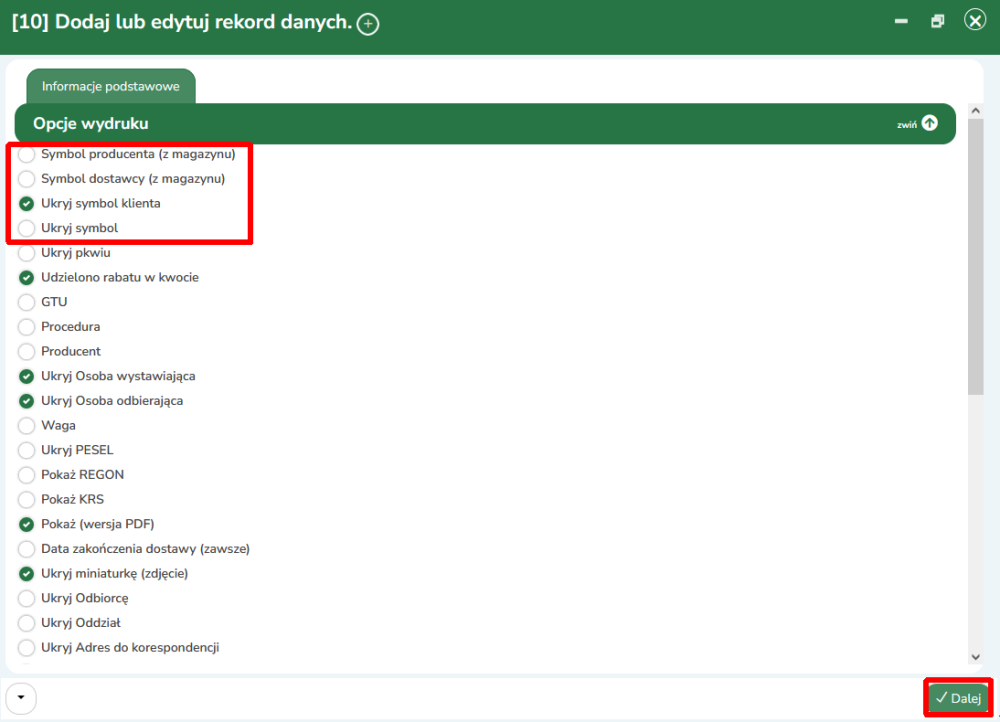Enable Symbol dostawcy (z magazynu) option

[x=27, y=179]
